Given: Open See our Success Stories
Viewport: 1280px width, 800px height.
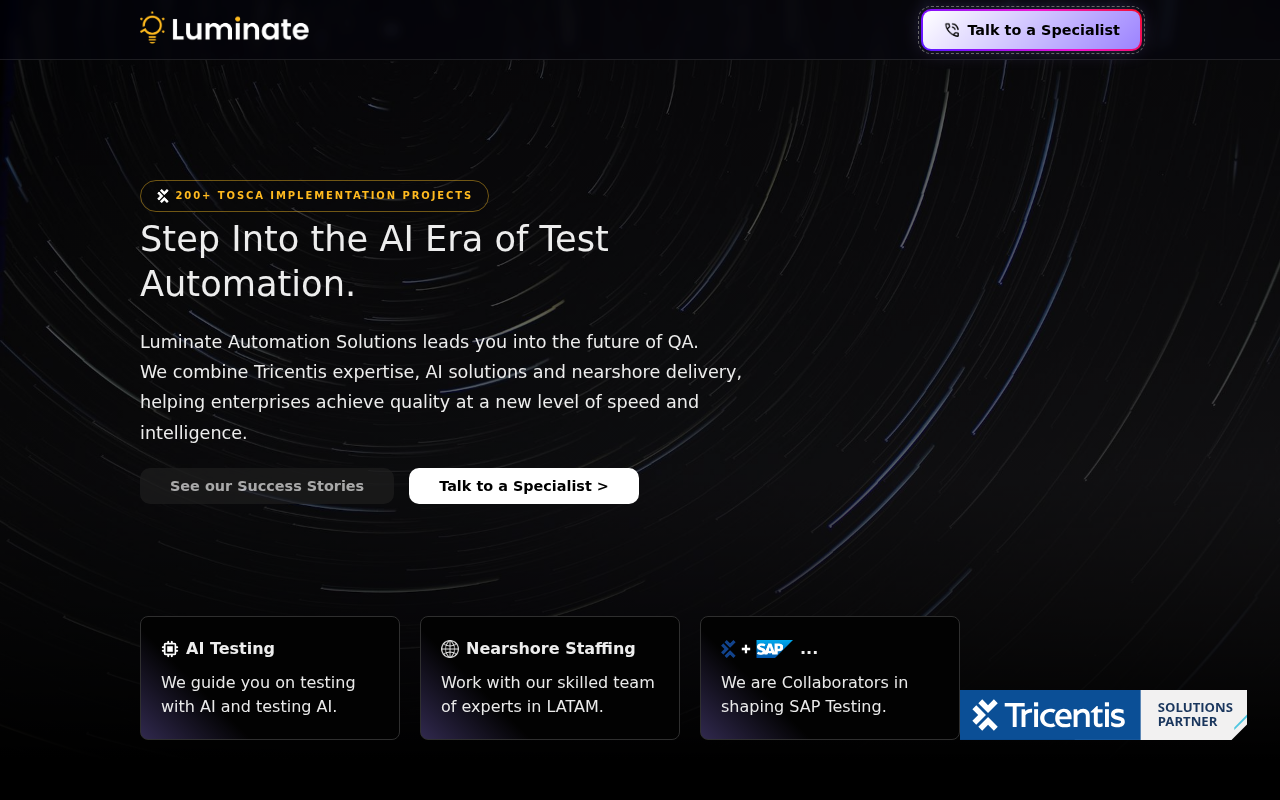Looking at the screenshot, I should point(267,486).
